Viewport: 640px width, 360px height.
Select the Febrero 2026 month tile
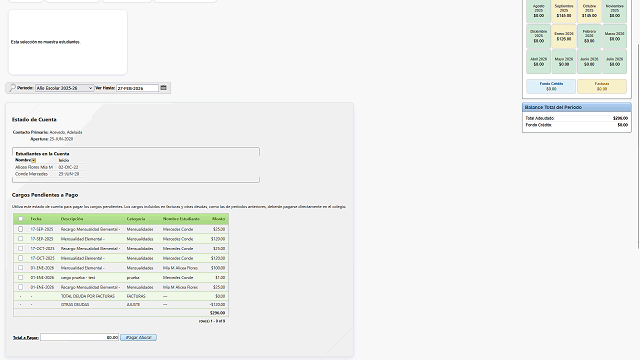pyautogui.click(x=589, y=36)
